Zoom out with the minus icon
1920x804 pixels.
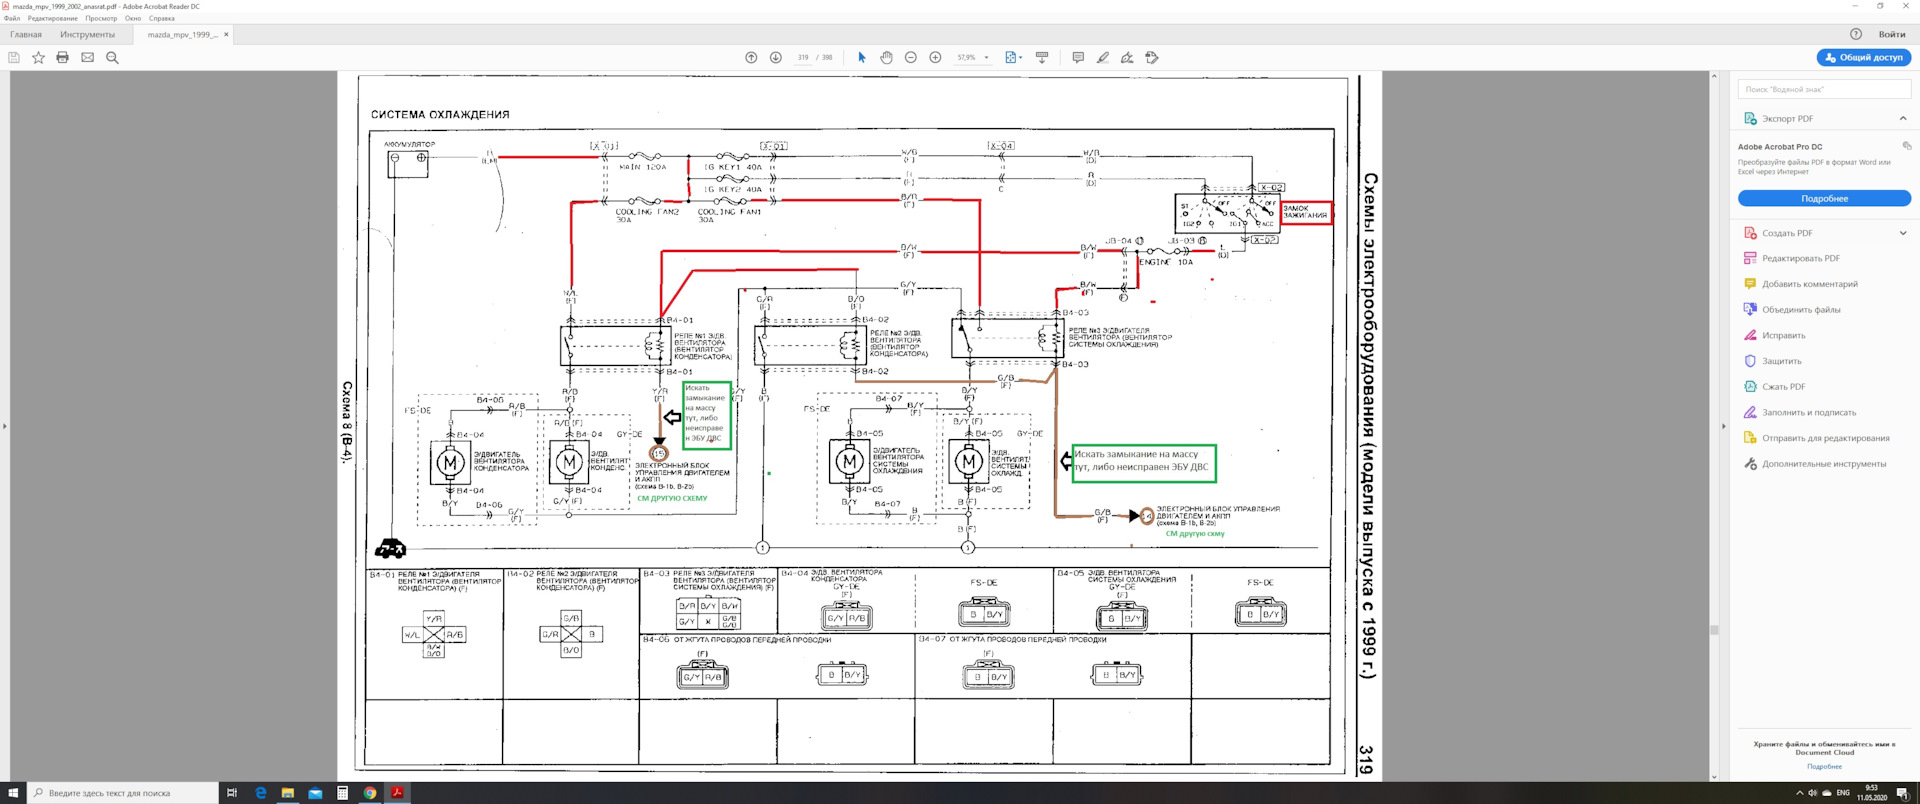click(910, 58)
